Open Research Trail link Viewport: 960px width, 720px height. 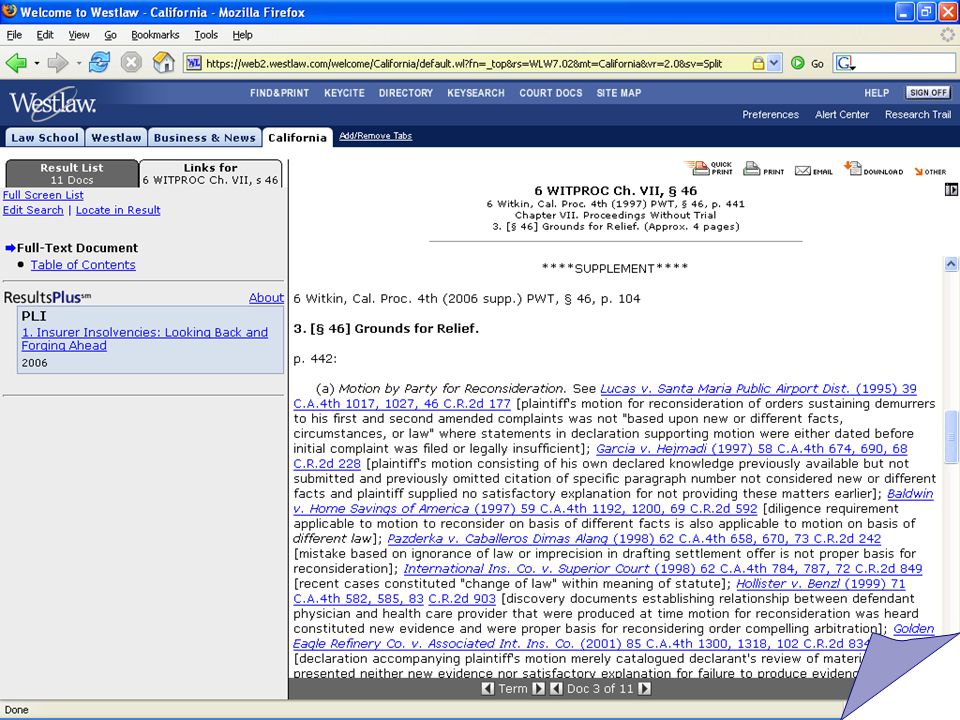[918, 114]
